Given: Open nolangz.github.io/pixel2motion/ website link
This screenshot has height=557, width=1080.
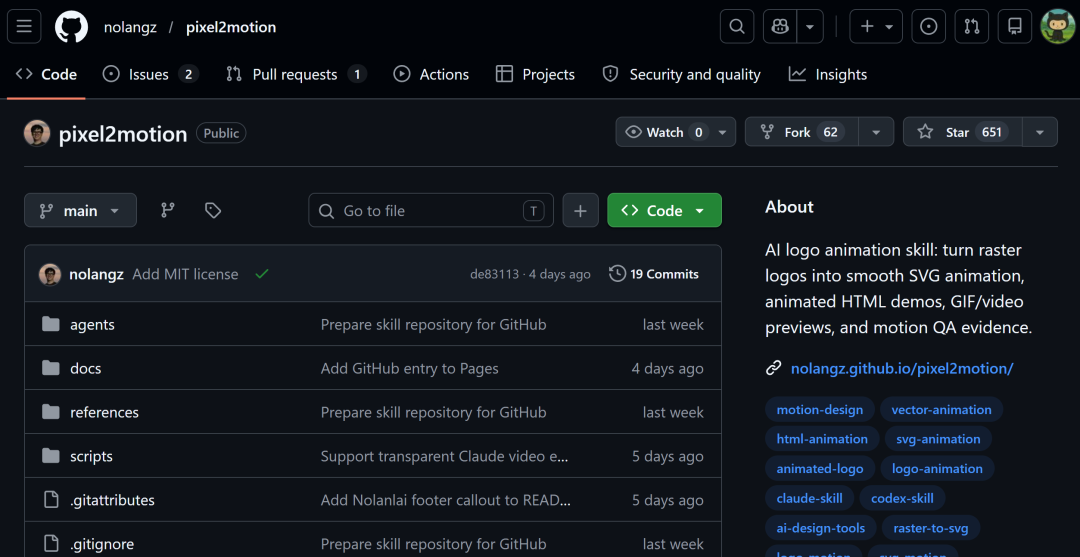Looking at the screenshot, I should [x=902, y=368].
